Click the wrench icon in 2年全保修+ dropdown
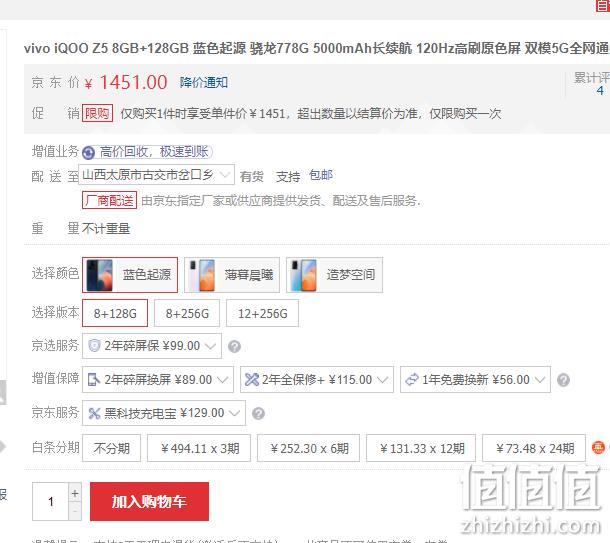Viewport: 610px width, 543px height. click(x=252, y=379)
